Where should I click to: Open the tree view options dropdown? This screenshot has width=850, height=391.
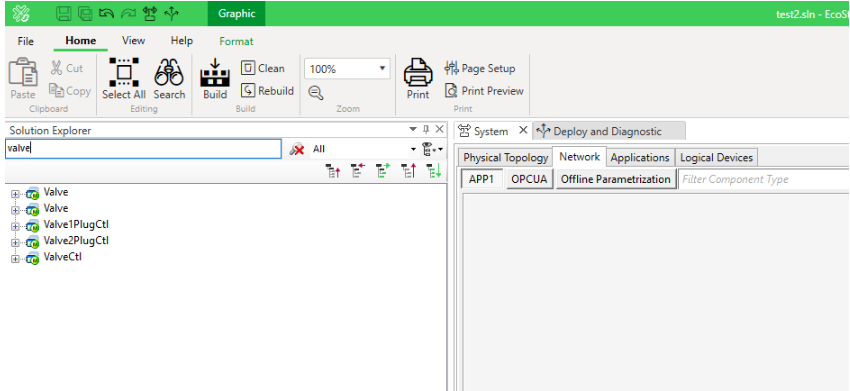click(433, 149)
